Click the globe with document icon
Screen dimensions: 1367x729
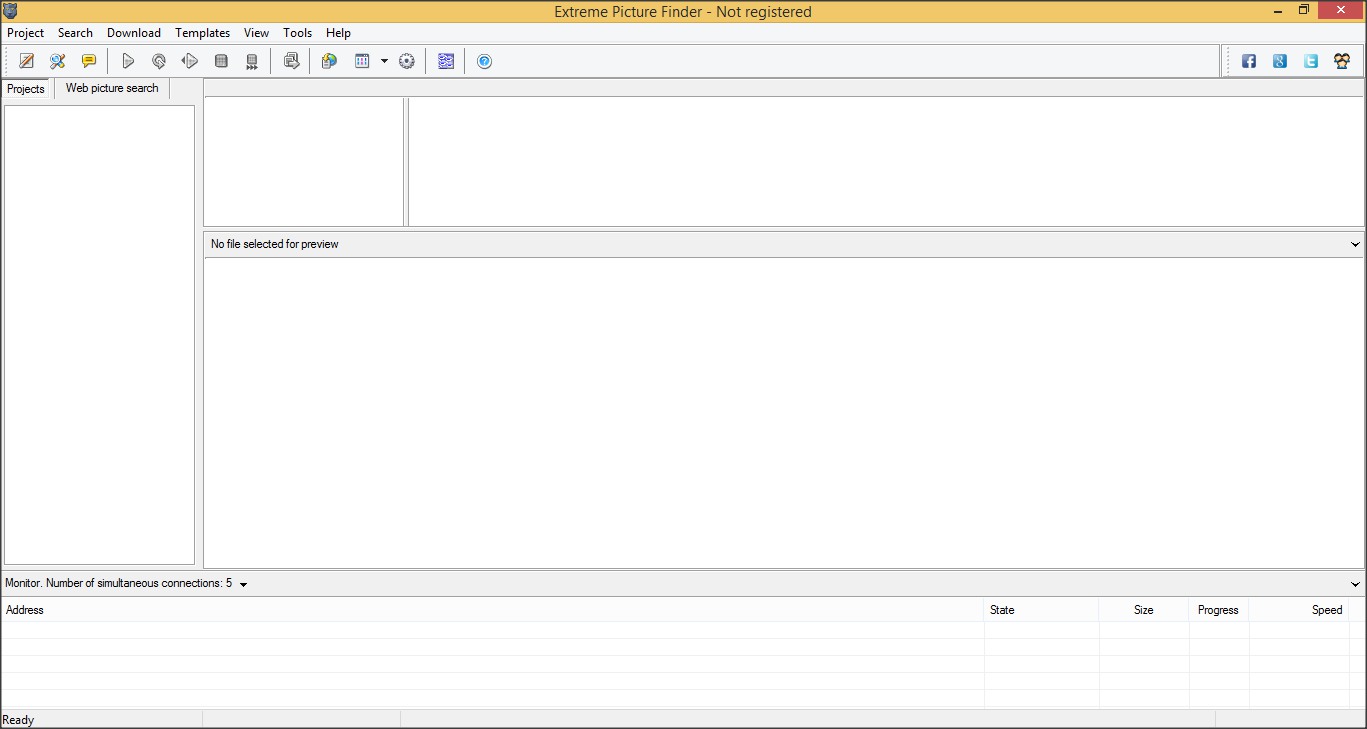point(329,61)
